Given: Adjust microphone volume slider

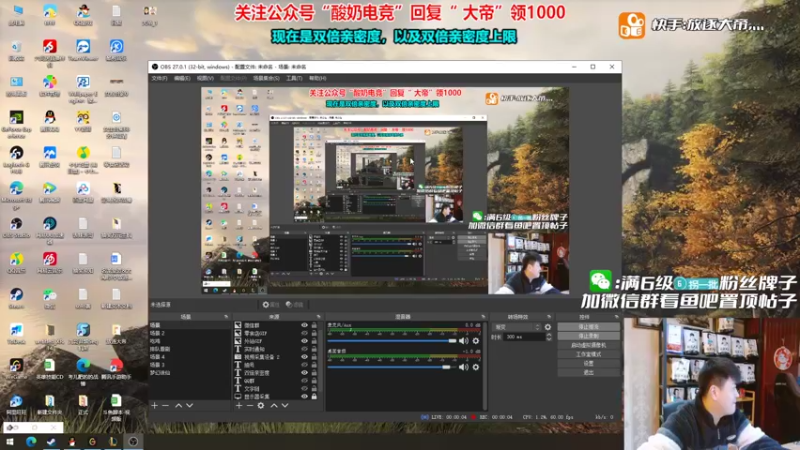Looking at the screenshot, I should [x=392, y=340].
